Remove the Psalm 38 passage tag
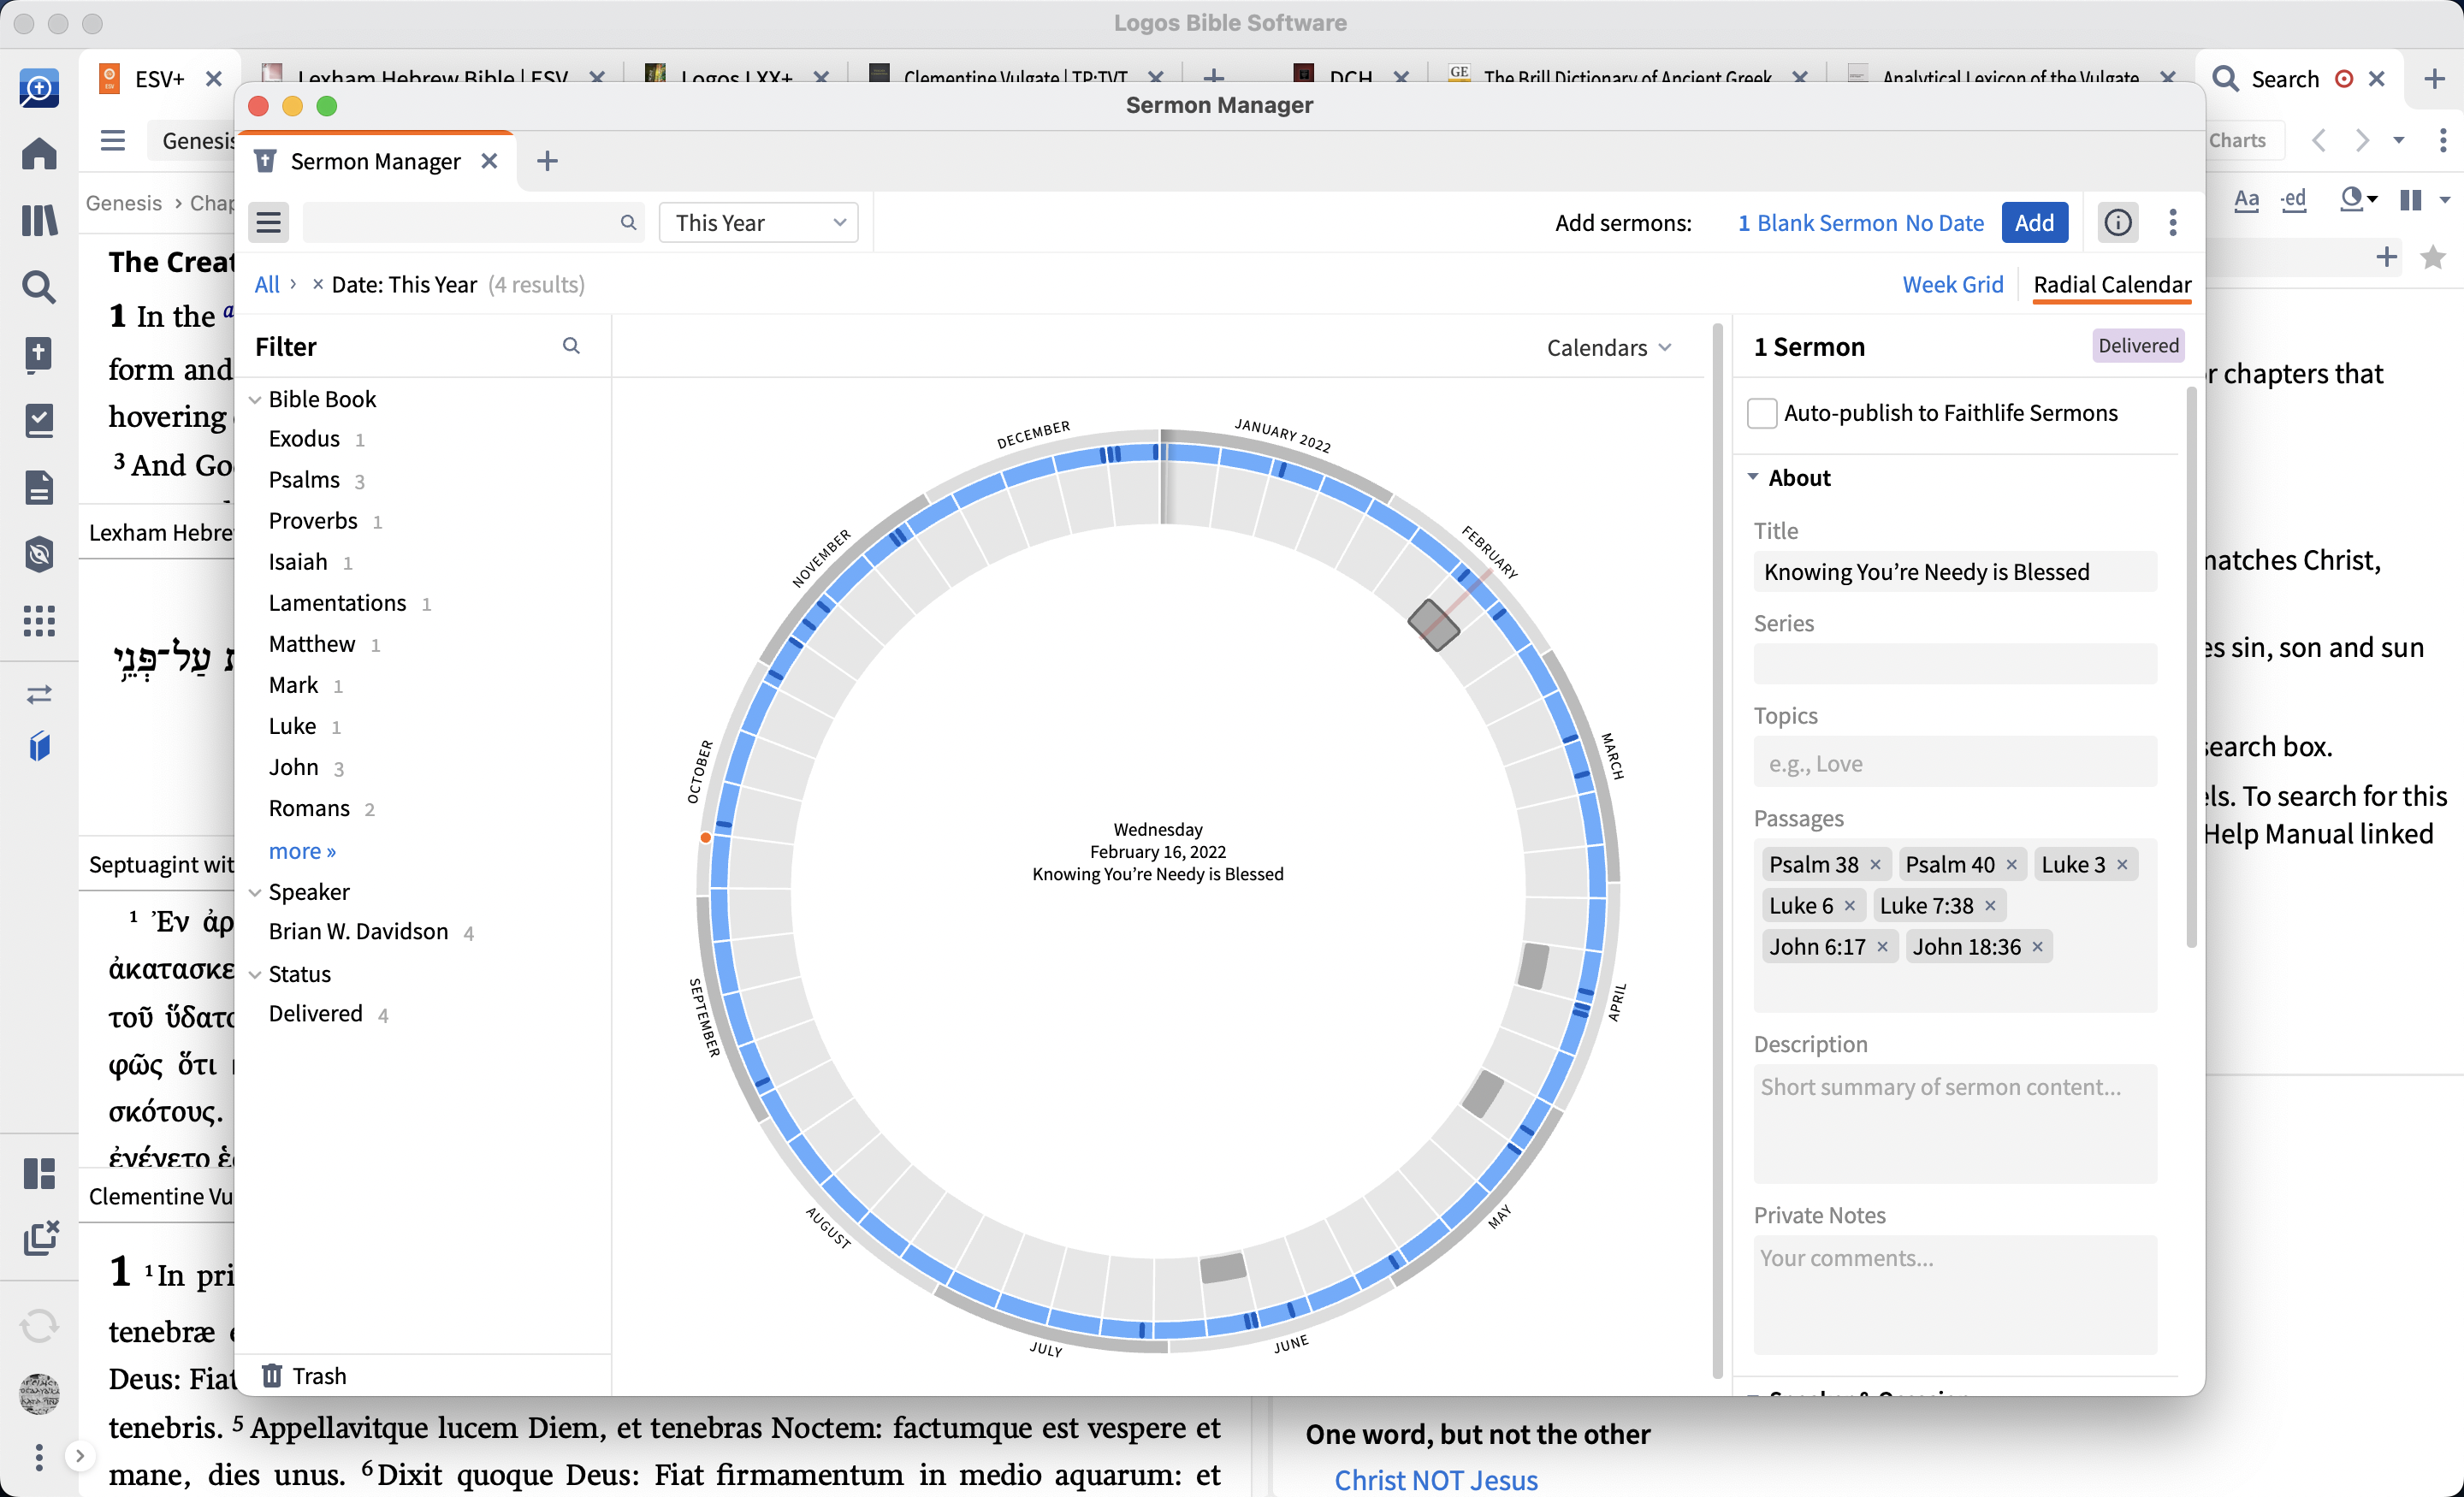Image resolution: width=2464 pixels, height=1497 pixels. click(x=1875, y=864)
